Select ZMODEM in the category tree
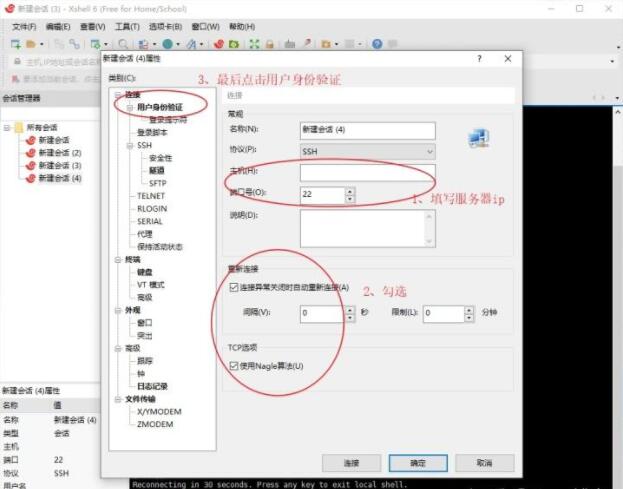 [x=155, y=424]
